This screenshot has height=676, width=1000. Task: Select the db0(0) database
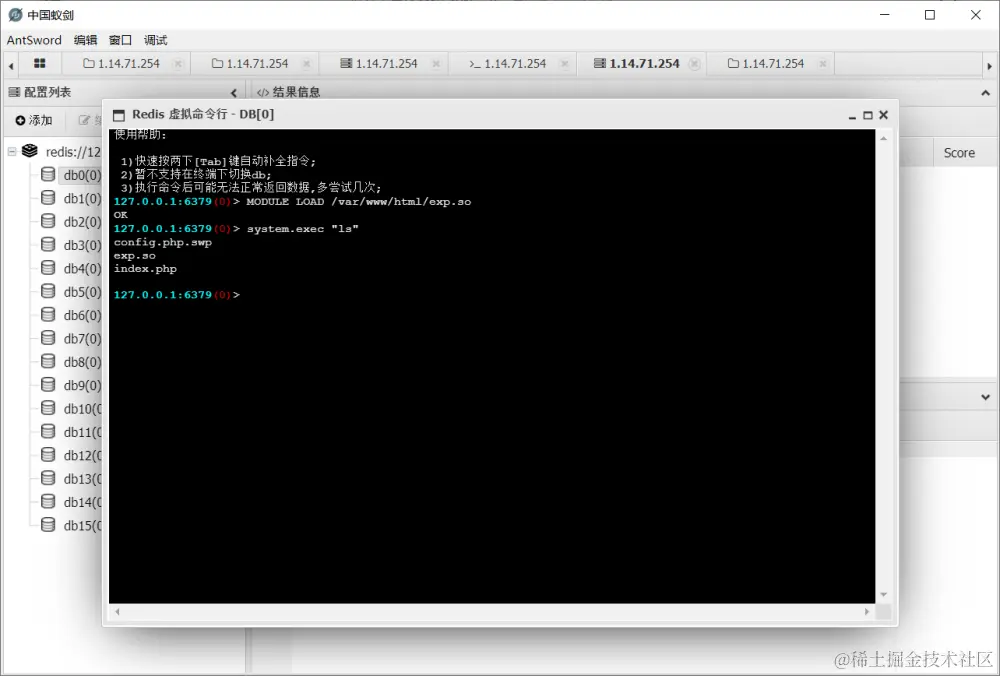[x=82, y=175]
